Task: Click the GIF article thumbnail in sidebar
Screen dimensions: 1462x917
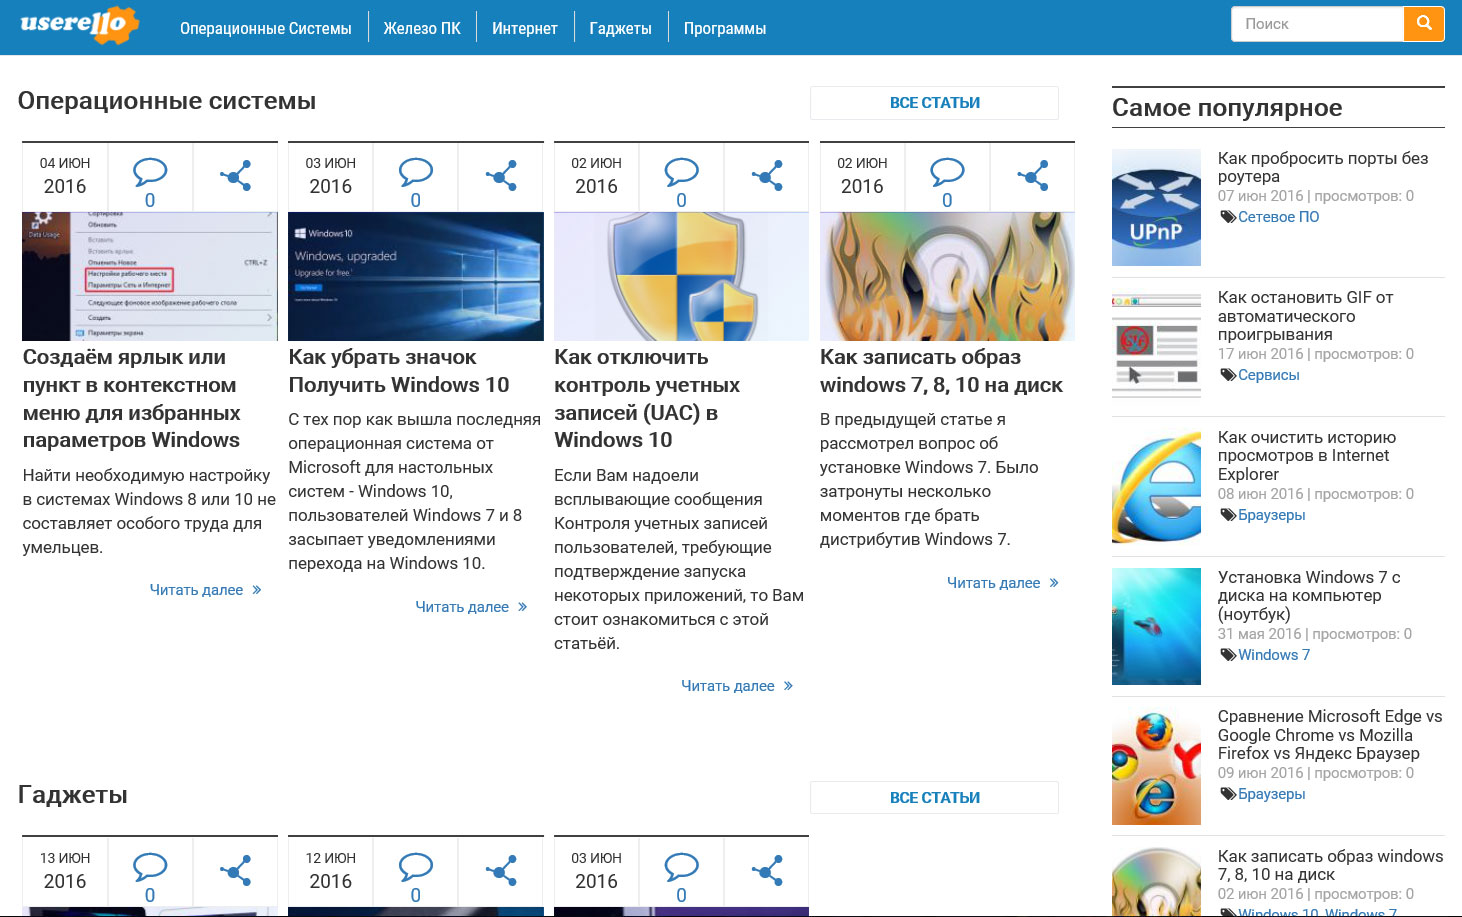Action: 1156,347
